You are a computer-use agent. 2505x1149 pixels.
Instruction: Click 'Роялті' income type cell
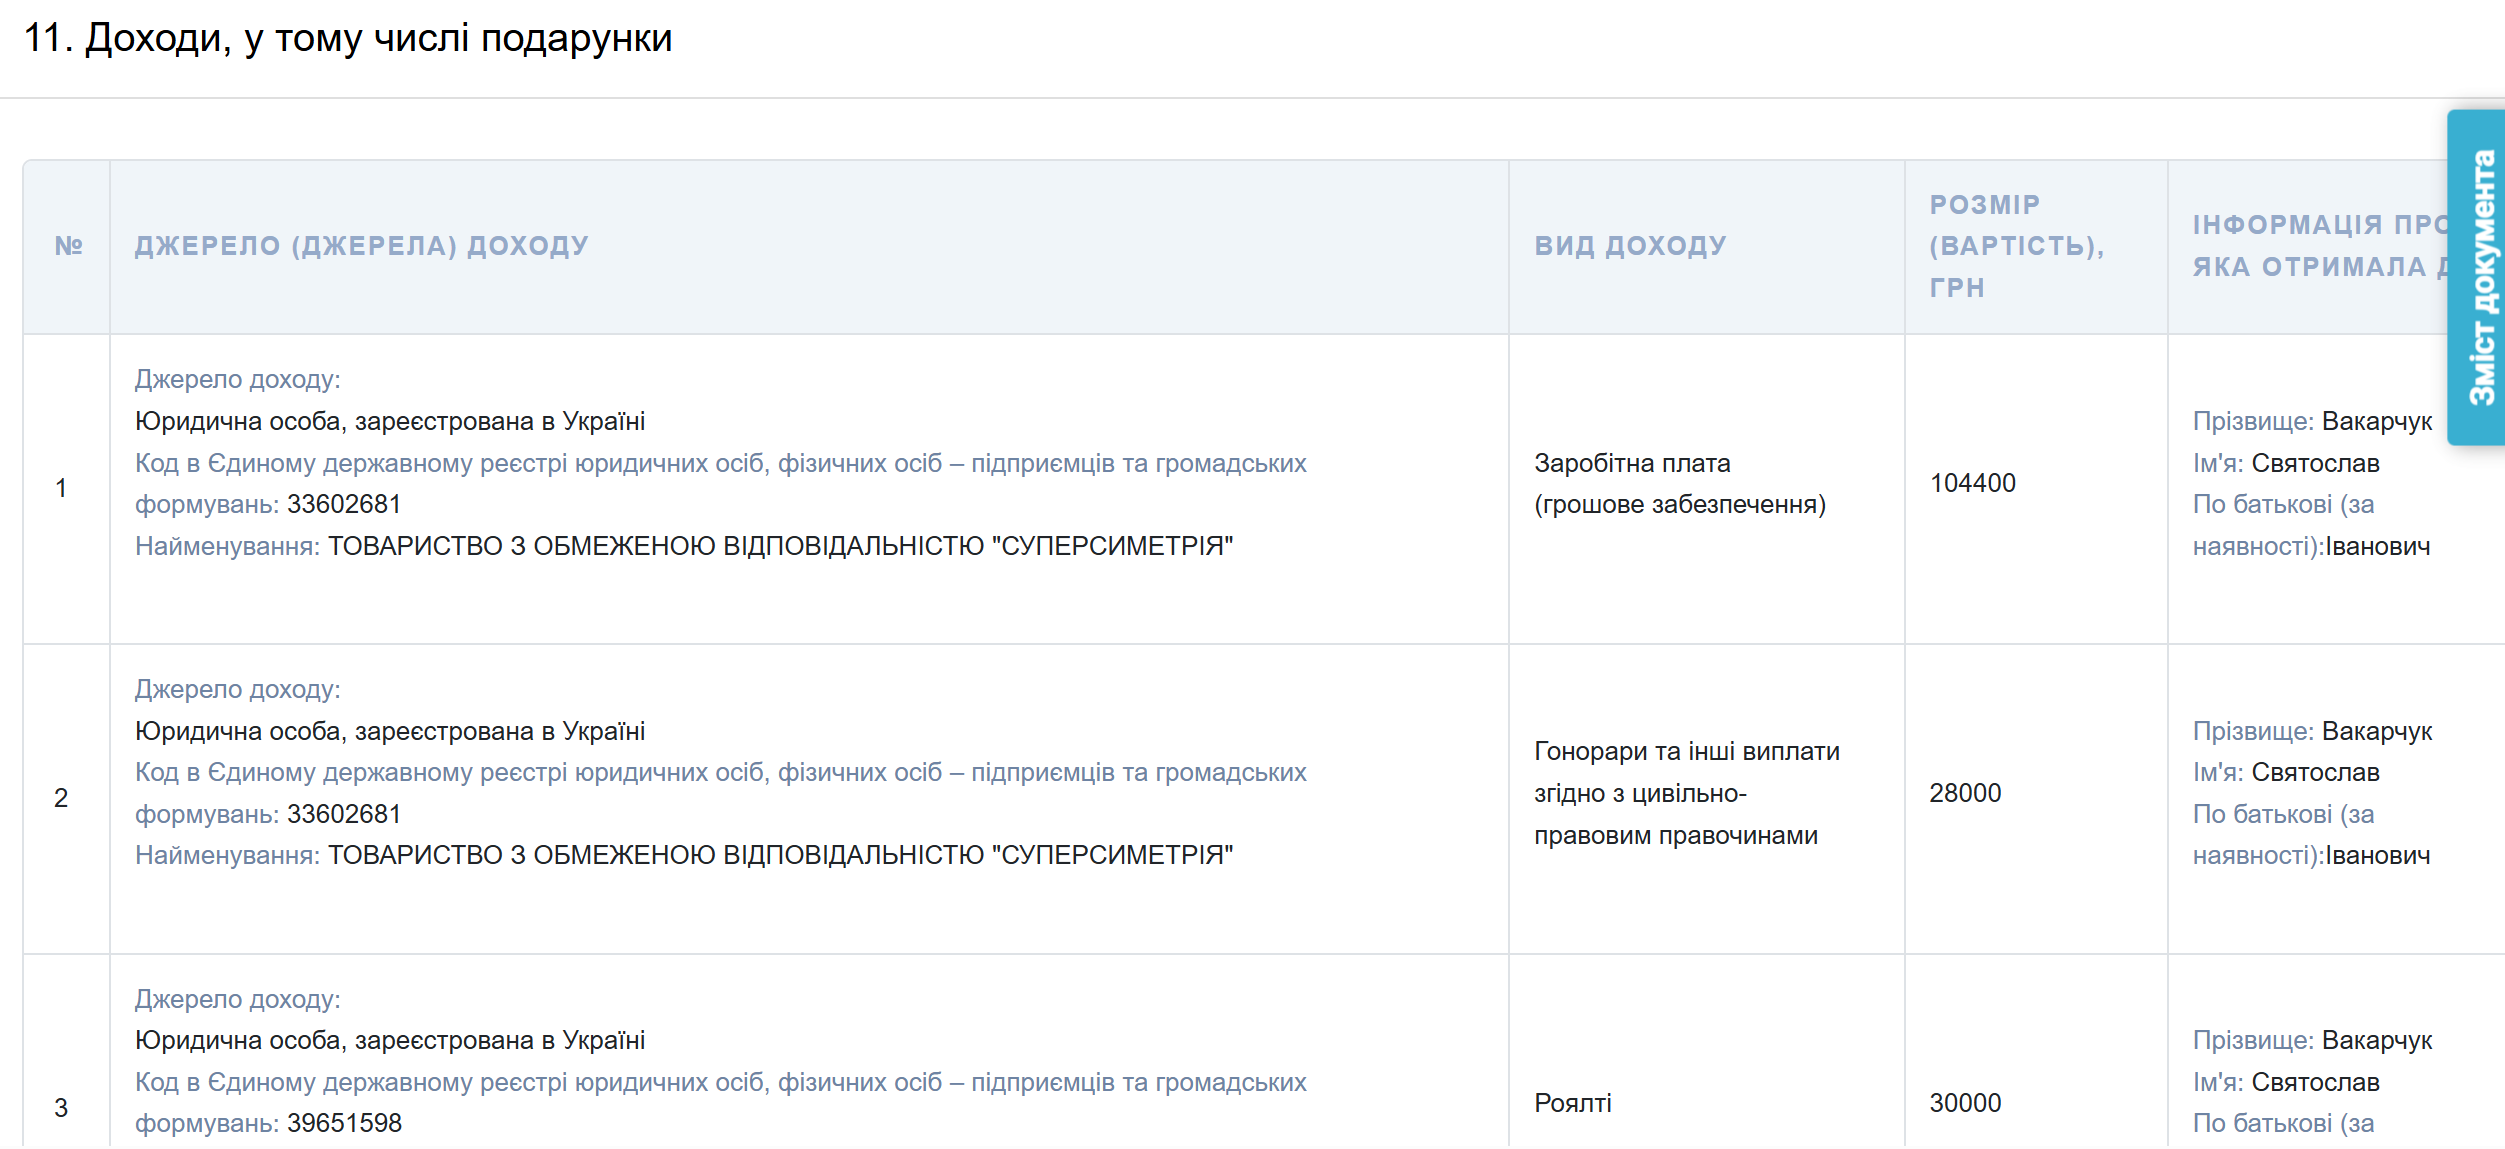pos(1572,1103)
